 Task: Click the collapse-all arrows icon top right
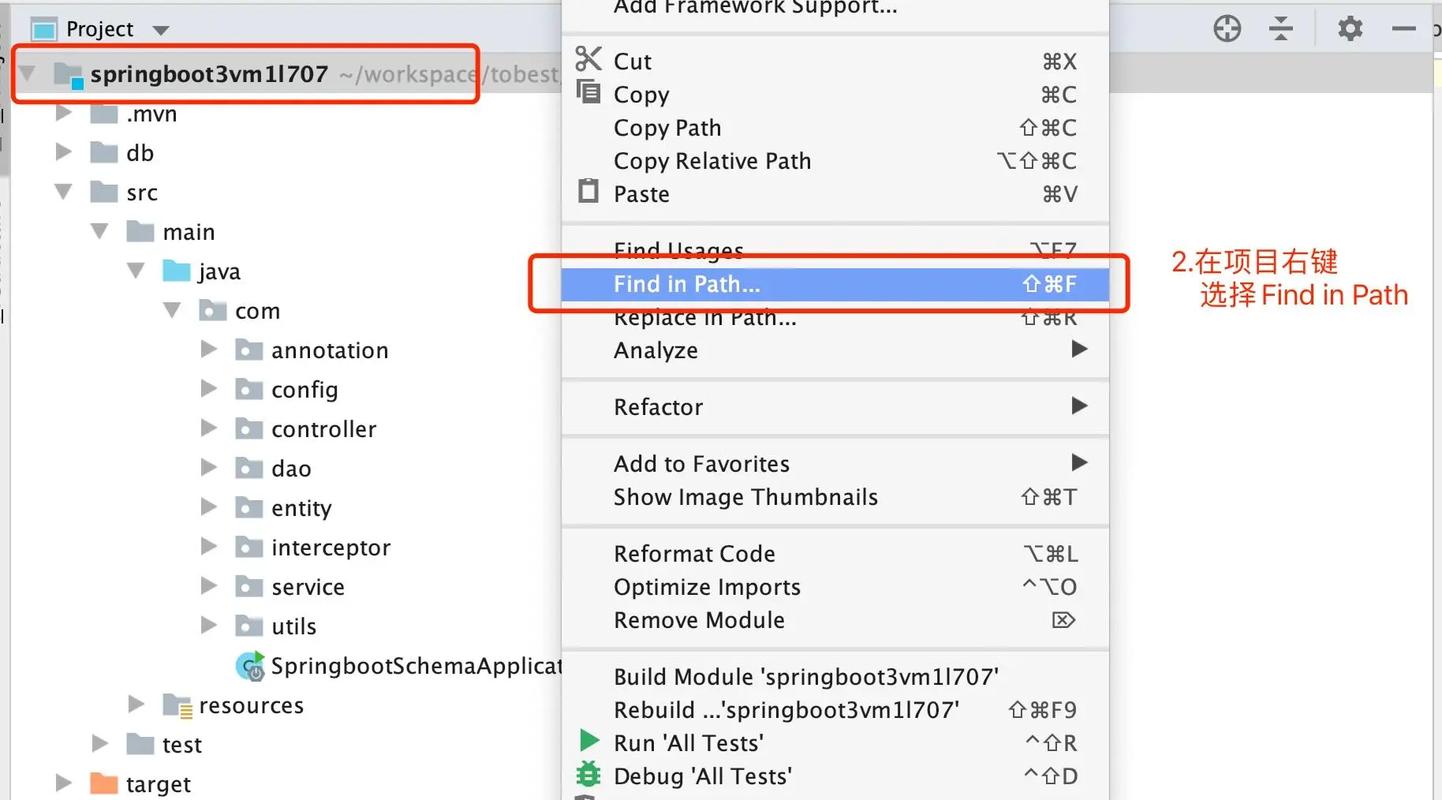click(1281, 28)
